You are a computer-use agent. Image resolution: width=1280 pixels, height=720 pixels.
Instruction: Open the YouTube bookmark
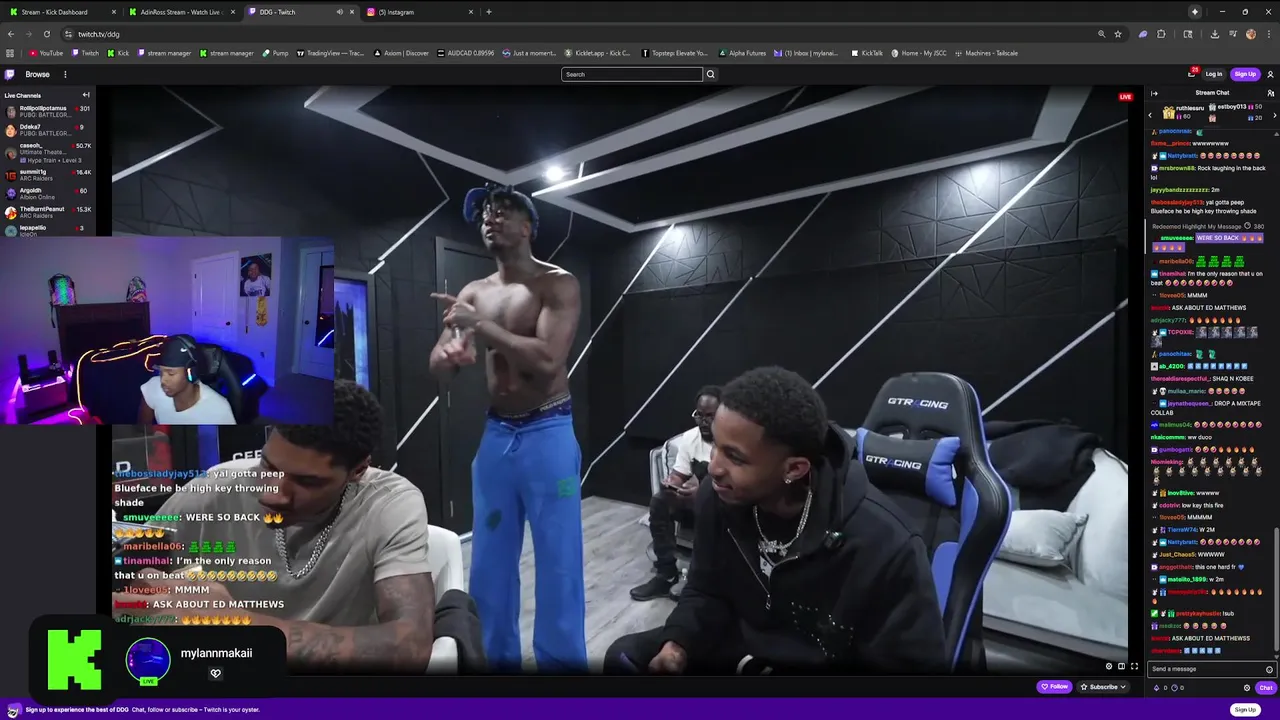point(46,53)
